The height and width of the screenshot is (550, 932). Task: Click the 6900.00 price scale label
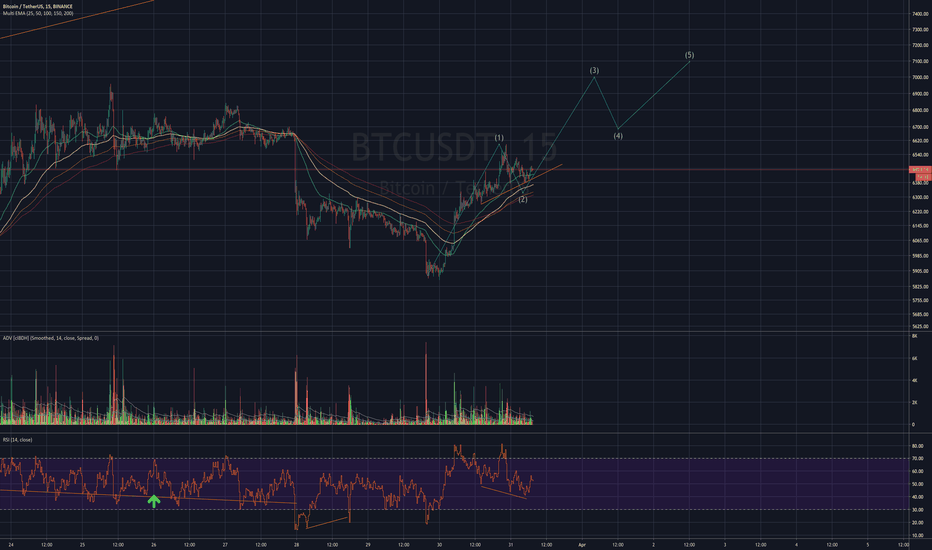921,94
